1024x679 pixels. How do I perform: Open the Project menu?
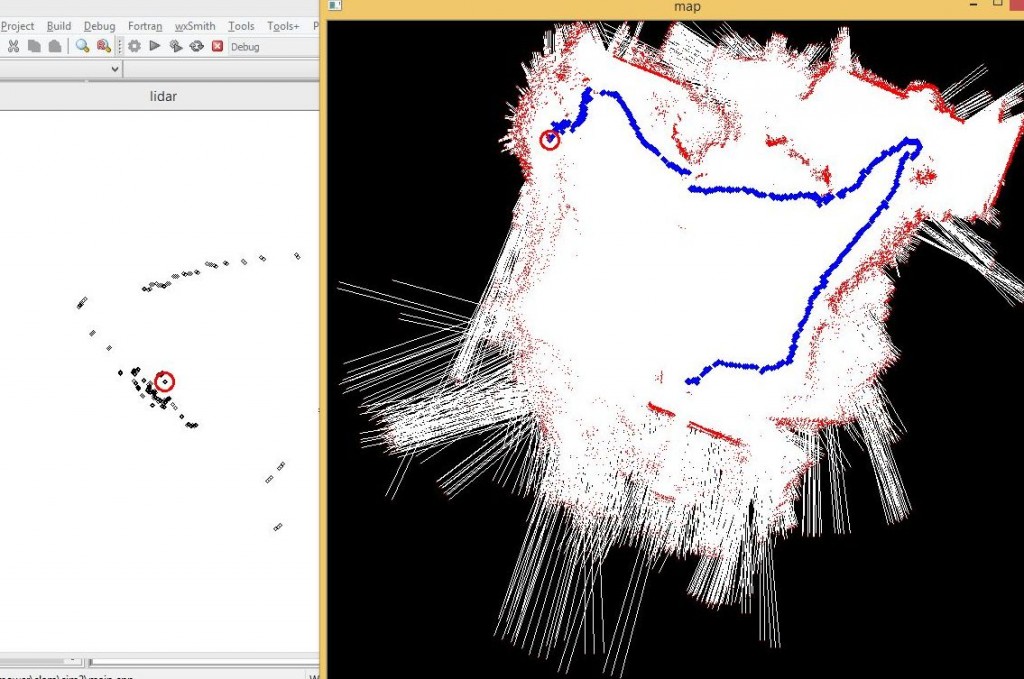(18, 26)
